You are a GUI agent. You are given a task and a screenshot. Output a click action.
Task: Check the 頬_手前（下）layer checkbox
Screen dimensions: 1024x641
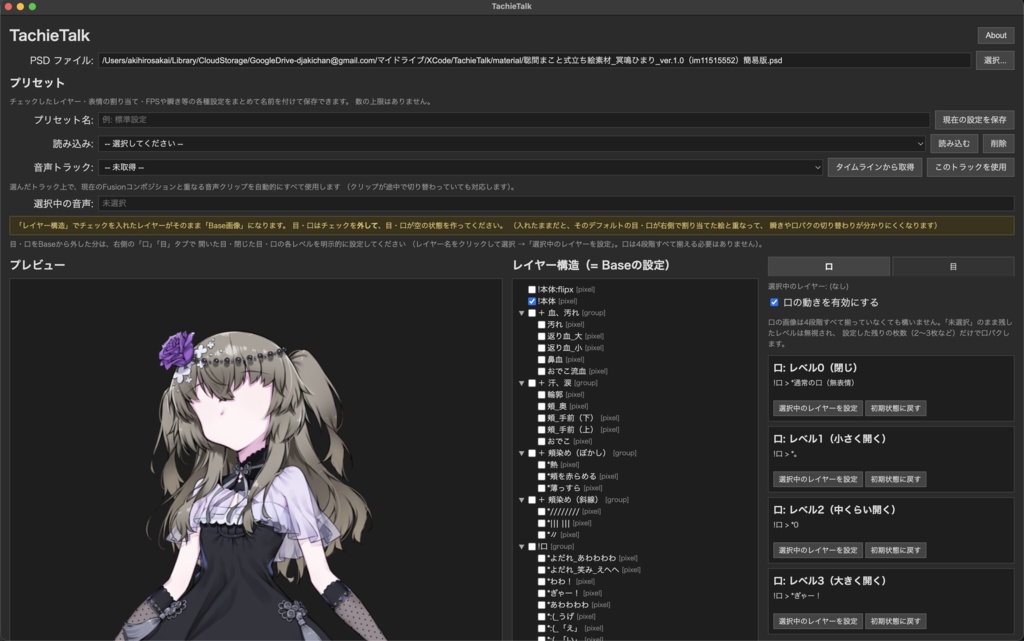(541, 418)
